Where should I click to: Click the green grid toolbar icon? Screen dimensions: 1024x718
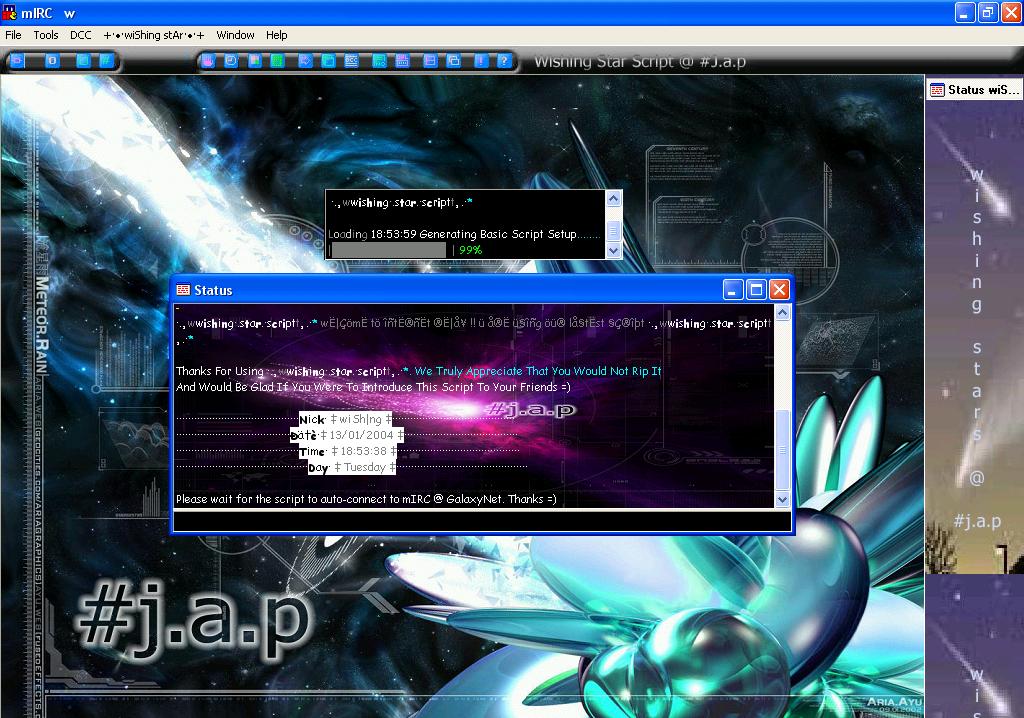click(x=277, y=61)
